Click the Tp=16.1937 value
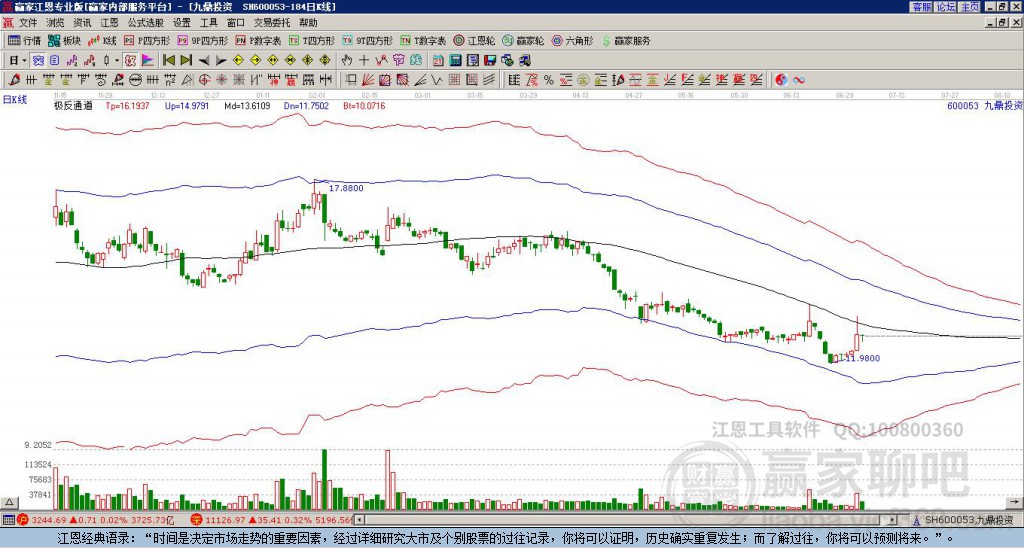The width and height of the screenshot is (1024, 548). click(127, 105)
